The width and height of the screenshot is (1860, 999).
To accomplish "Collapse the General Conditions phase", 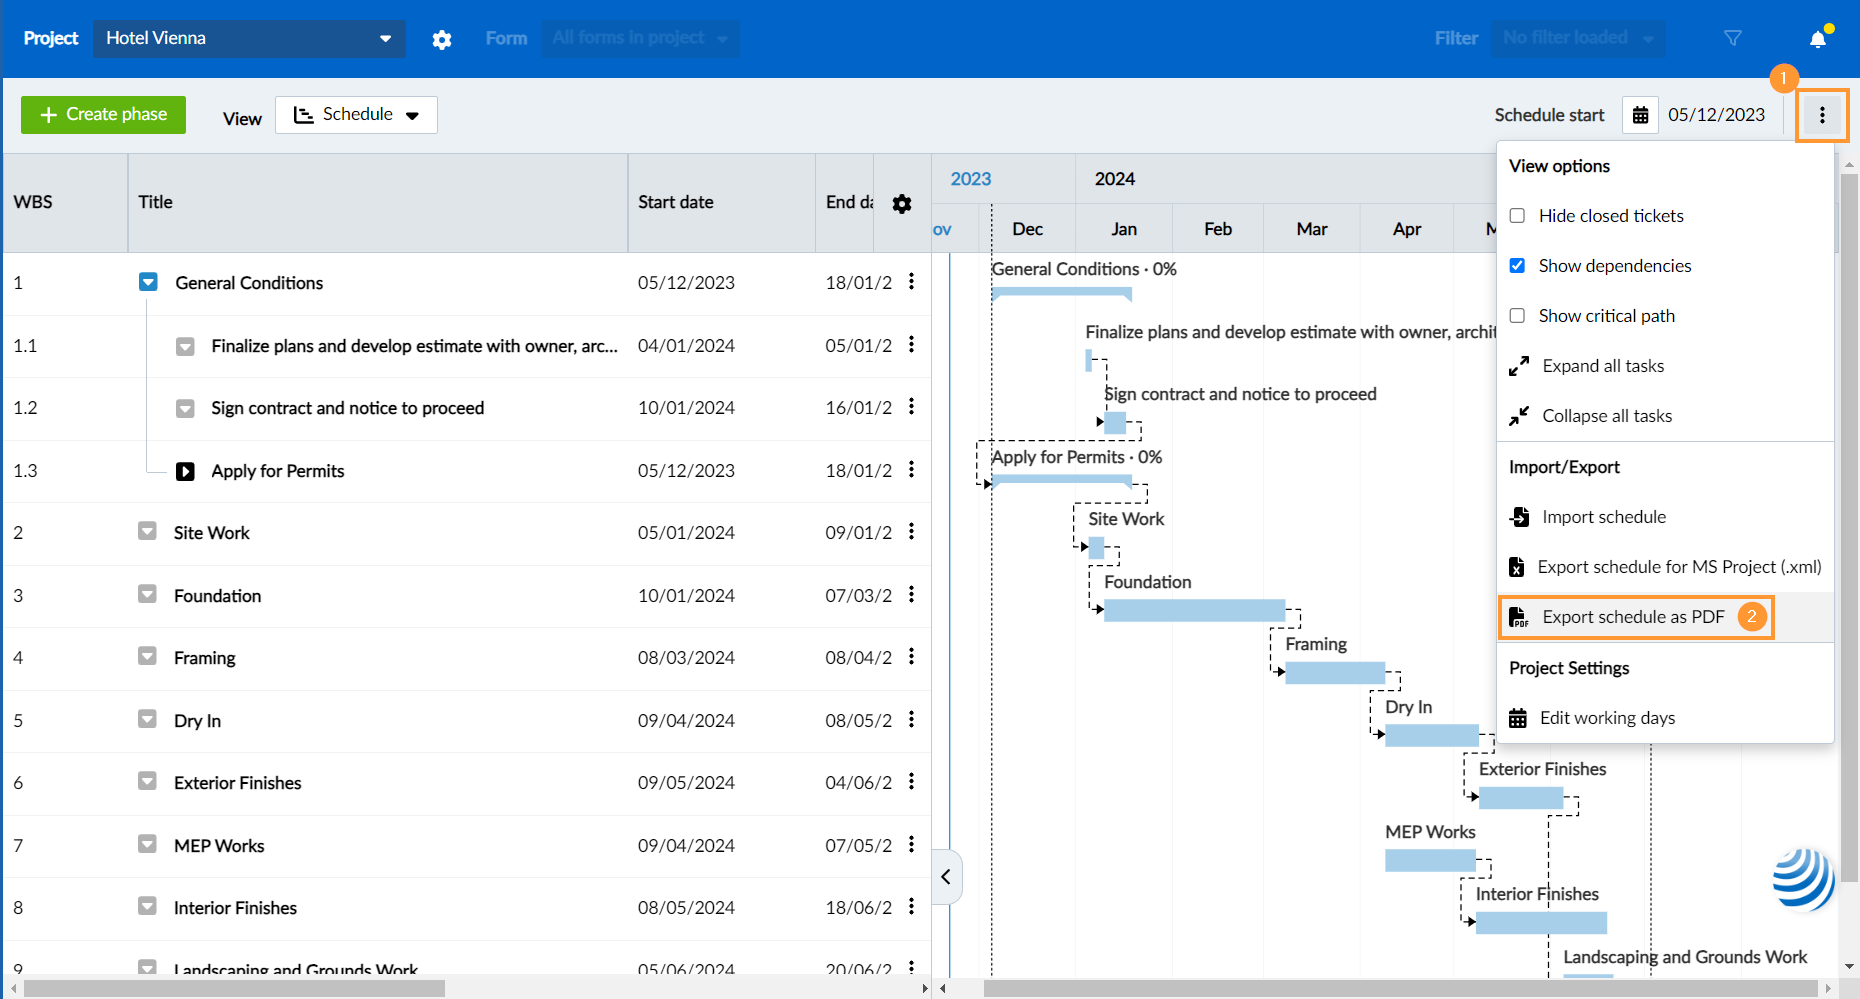I will pyautogui.click(x=148, y=283).
